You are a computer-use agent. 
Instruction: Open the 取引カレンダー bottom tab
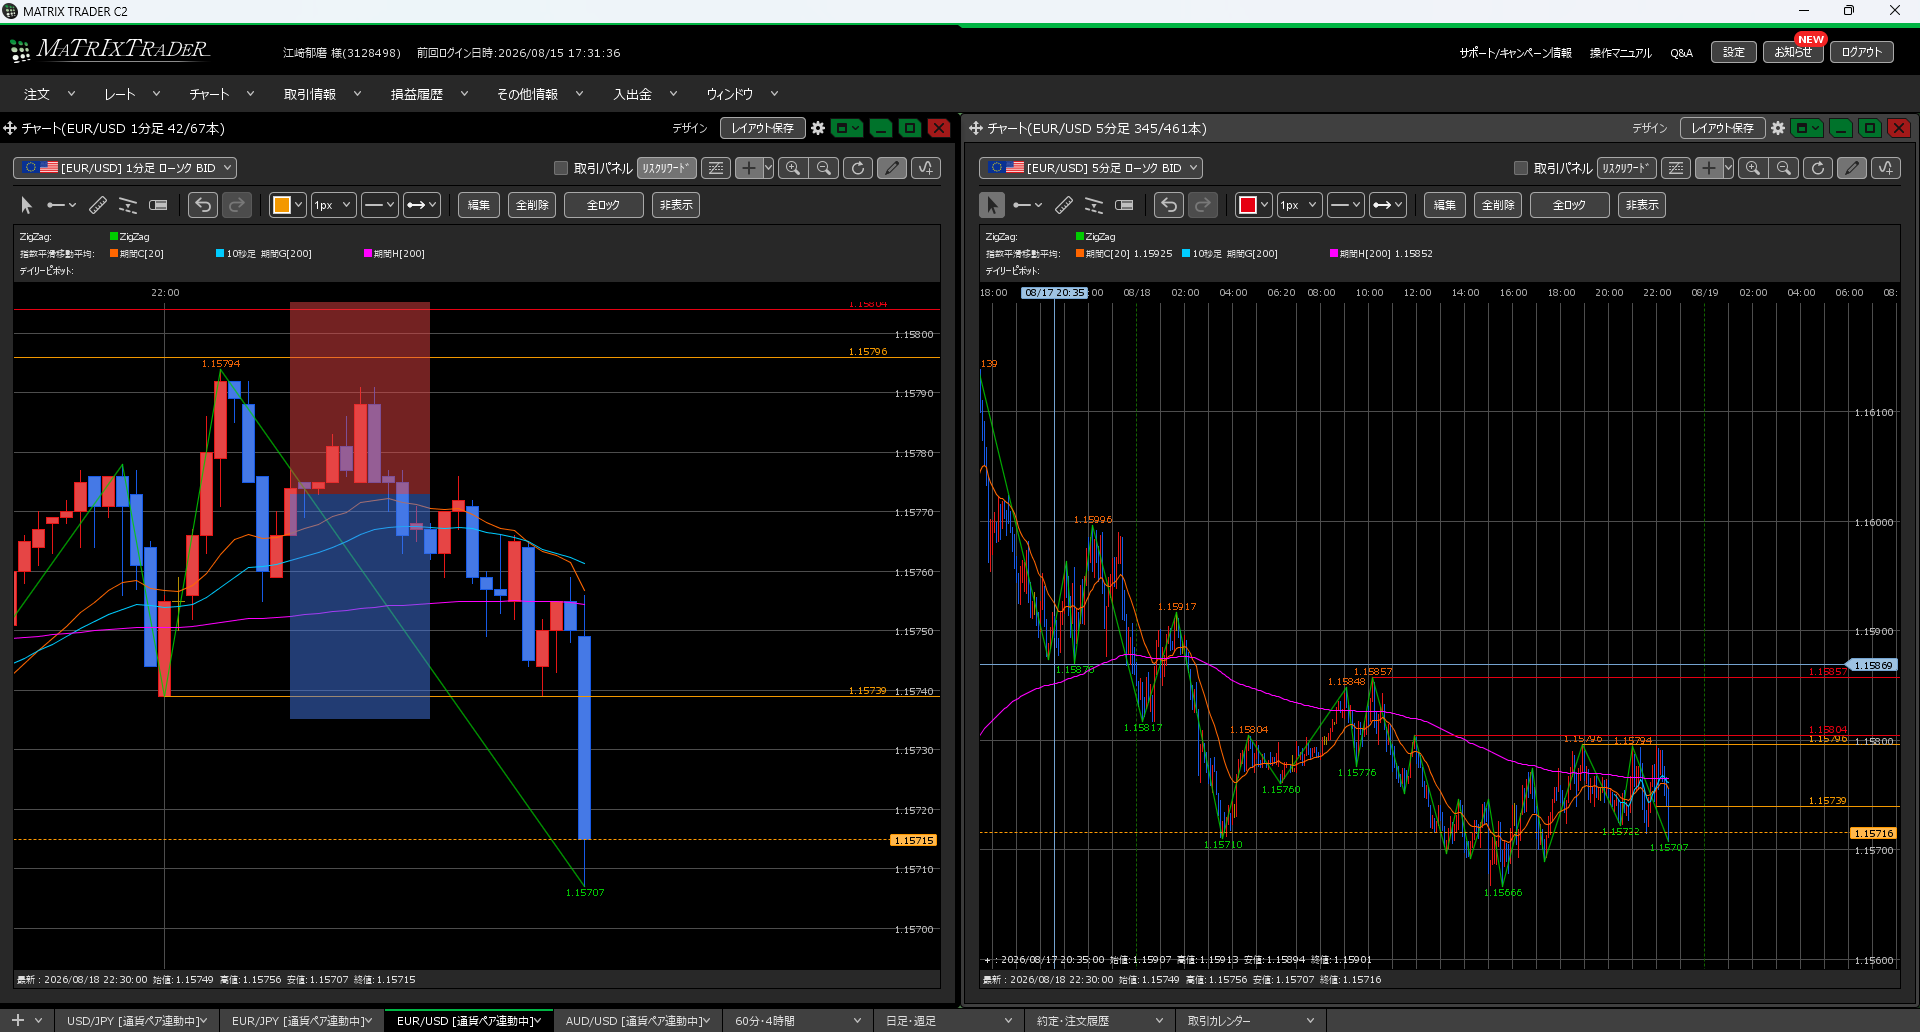pos(1250,1021)
